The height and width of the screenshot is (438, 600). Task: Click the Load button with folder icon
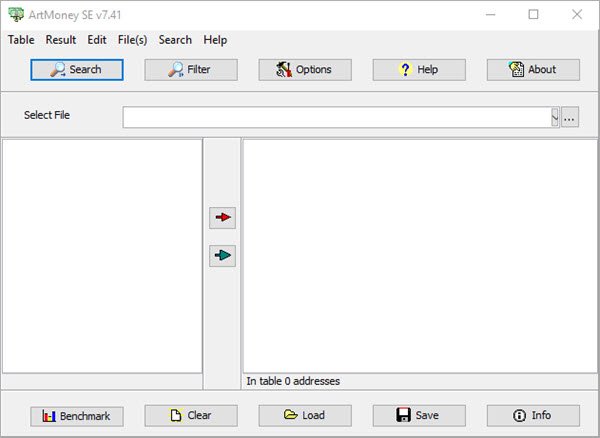(305, 415)
